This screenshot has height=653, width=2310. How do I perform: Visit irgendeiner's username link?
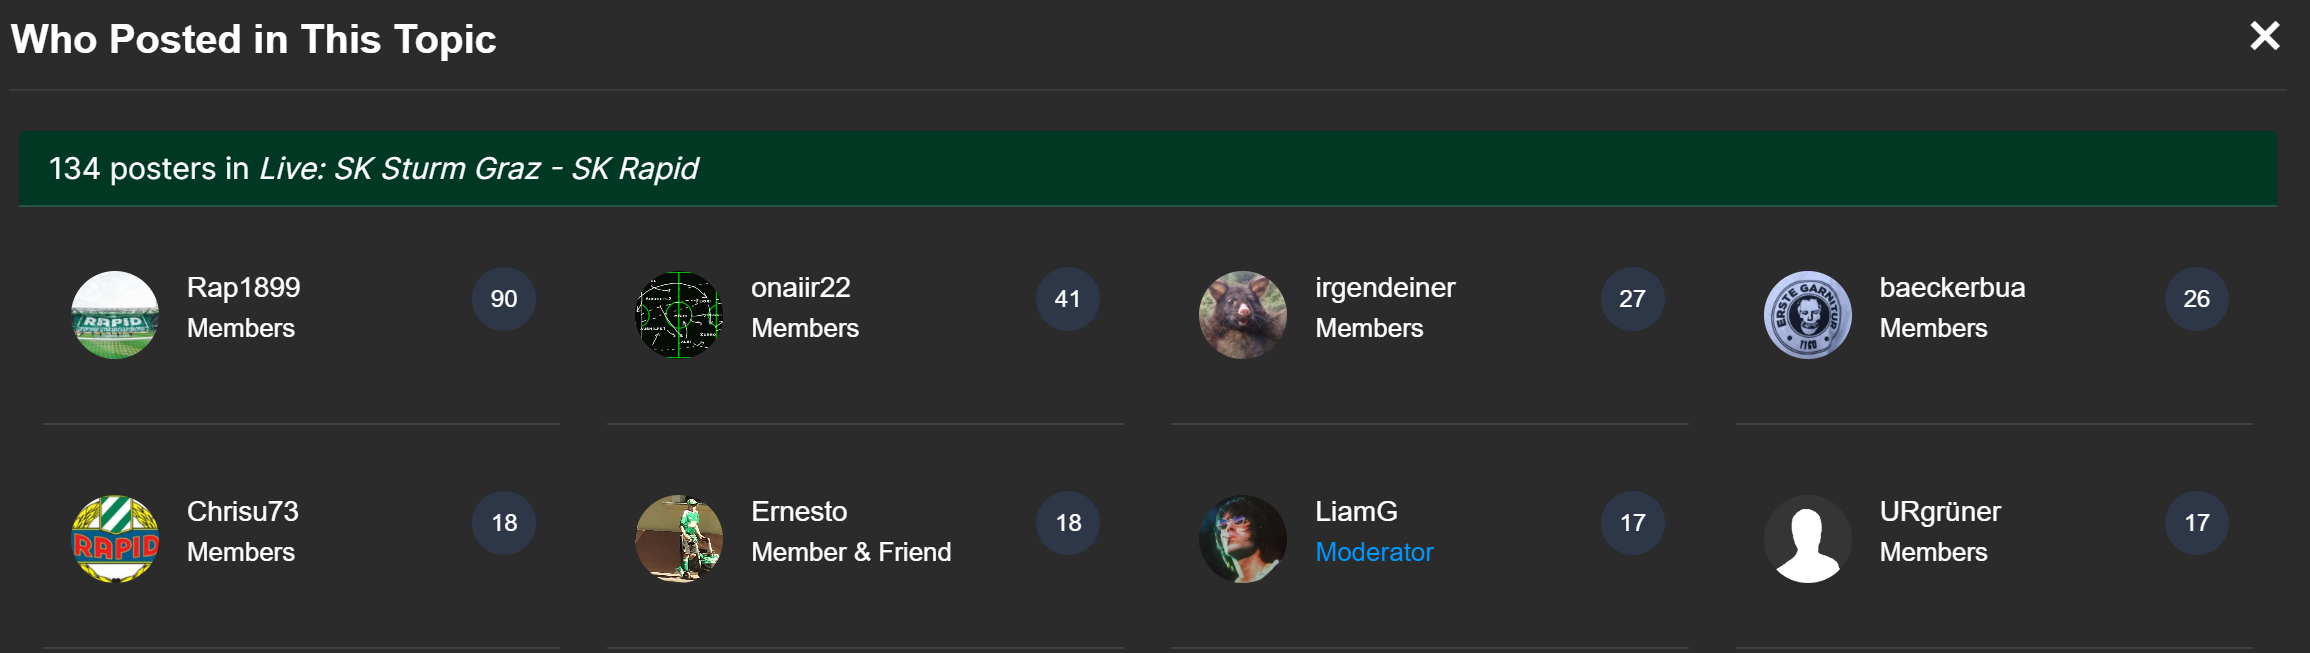tap(1385, 288)
